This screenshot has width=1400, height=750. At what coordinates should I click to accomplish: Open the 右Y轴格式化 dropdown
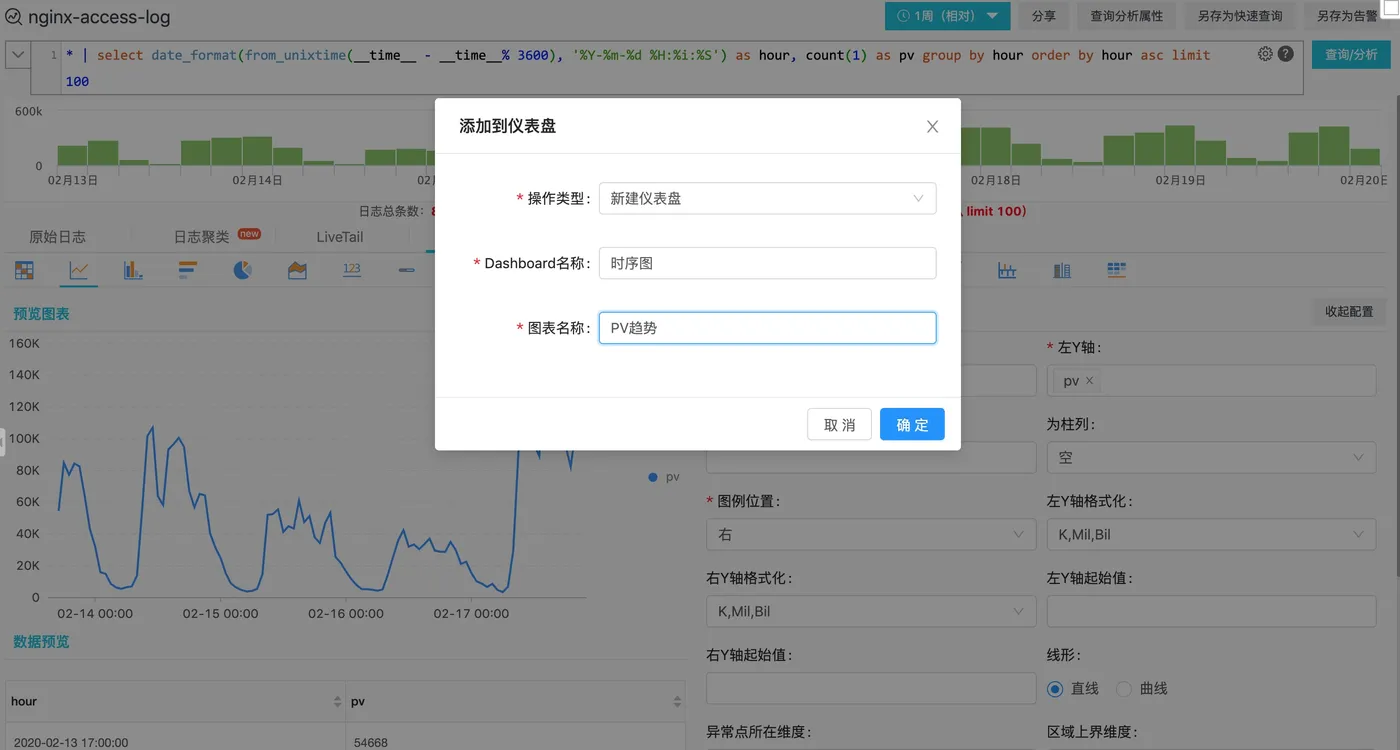pos(871,611)
